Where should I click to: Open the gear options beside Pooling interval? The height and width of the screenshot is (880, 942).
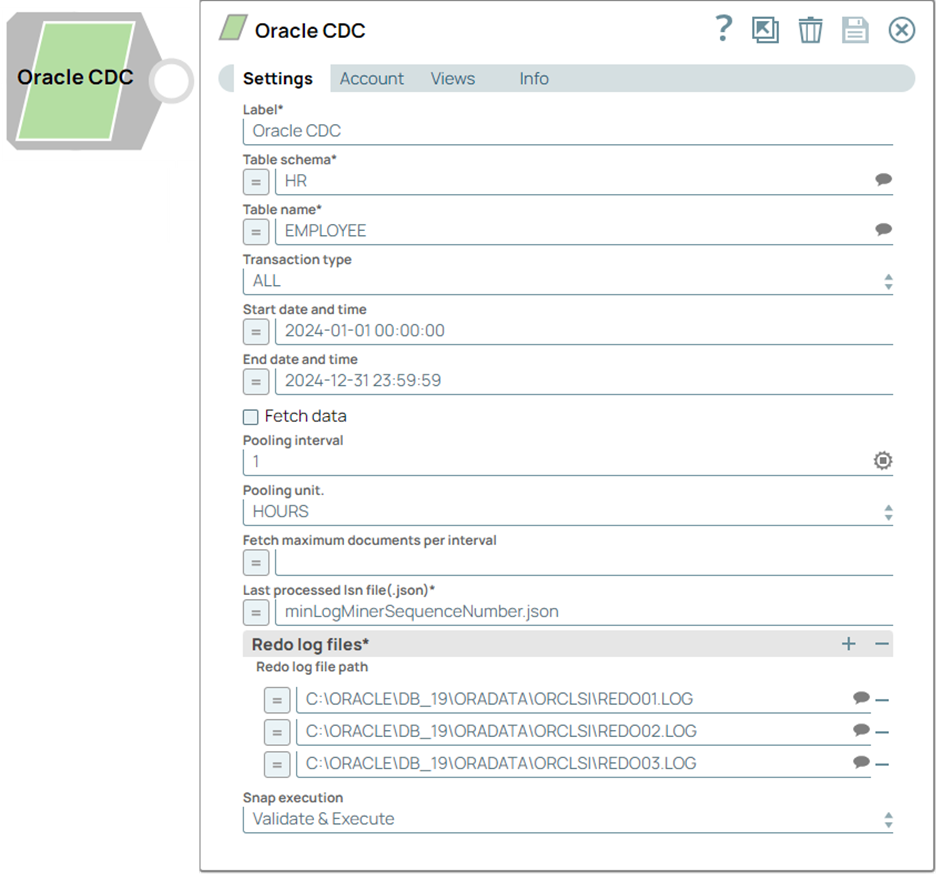[x=881, y=460]
